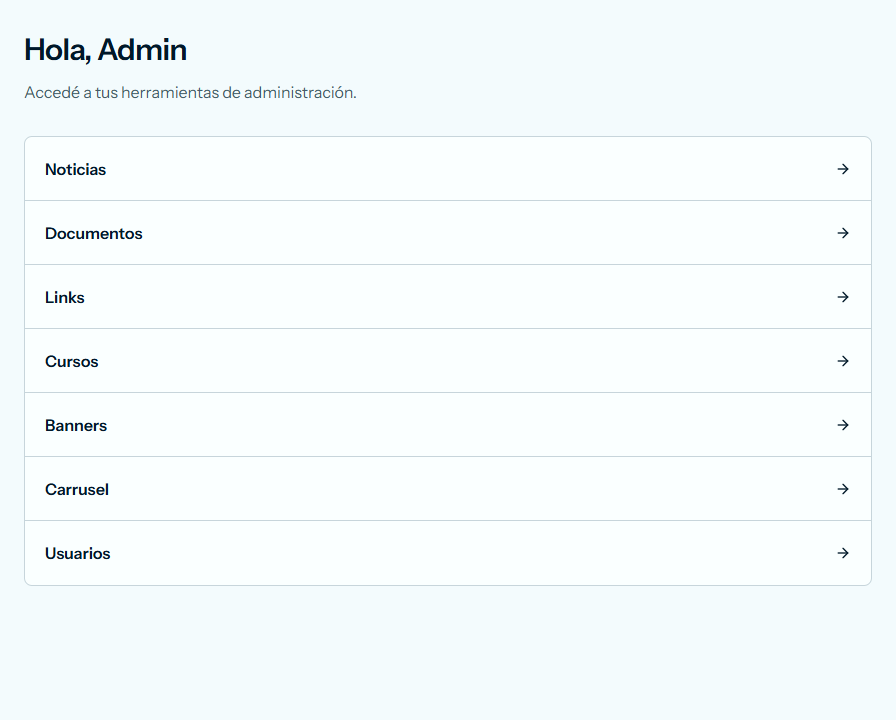896x720 pixels.
Task: Open the Noticias section
Action: (x=448, y=169)
